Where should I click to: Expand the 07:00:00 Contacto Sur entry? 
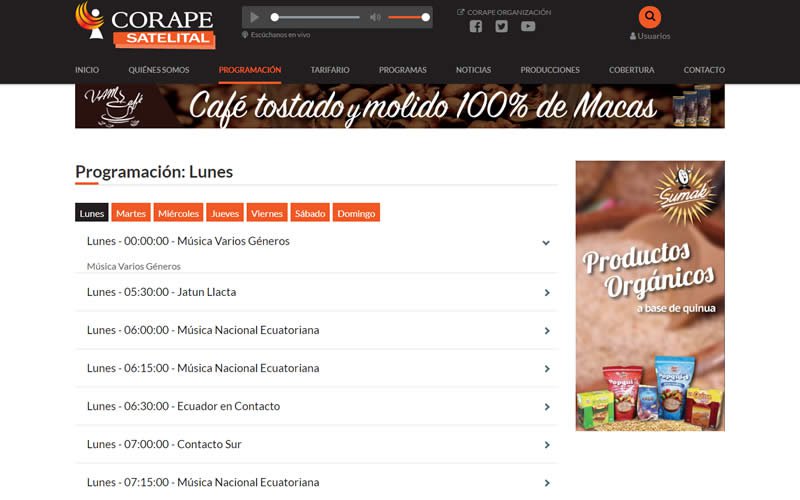pyautogui.click(x=547, y=445)
